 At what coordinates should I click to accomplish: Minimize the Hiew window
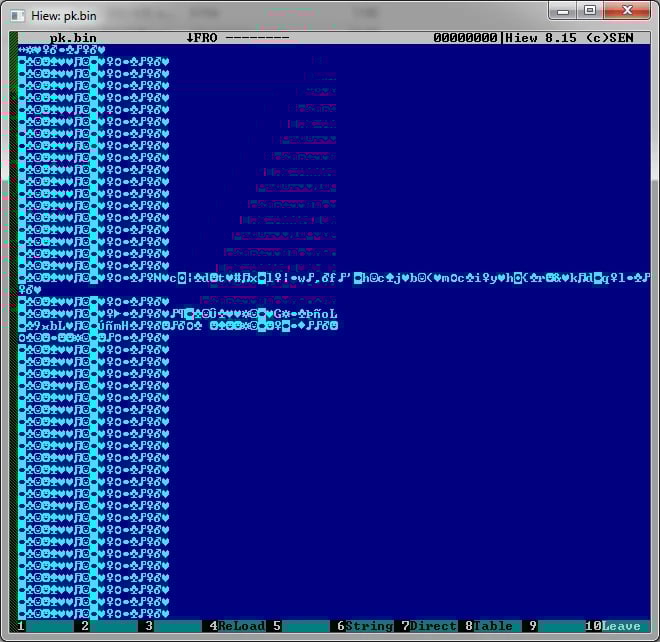pos(563,11)
